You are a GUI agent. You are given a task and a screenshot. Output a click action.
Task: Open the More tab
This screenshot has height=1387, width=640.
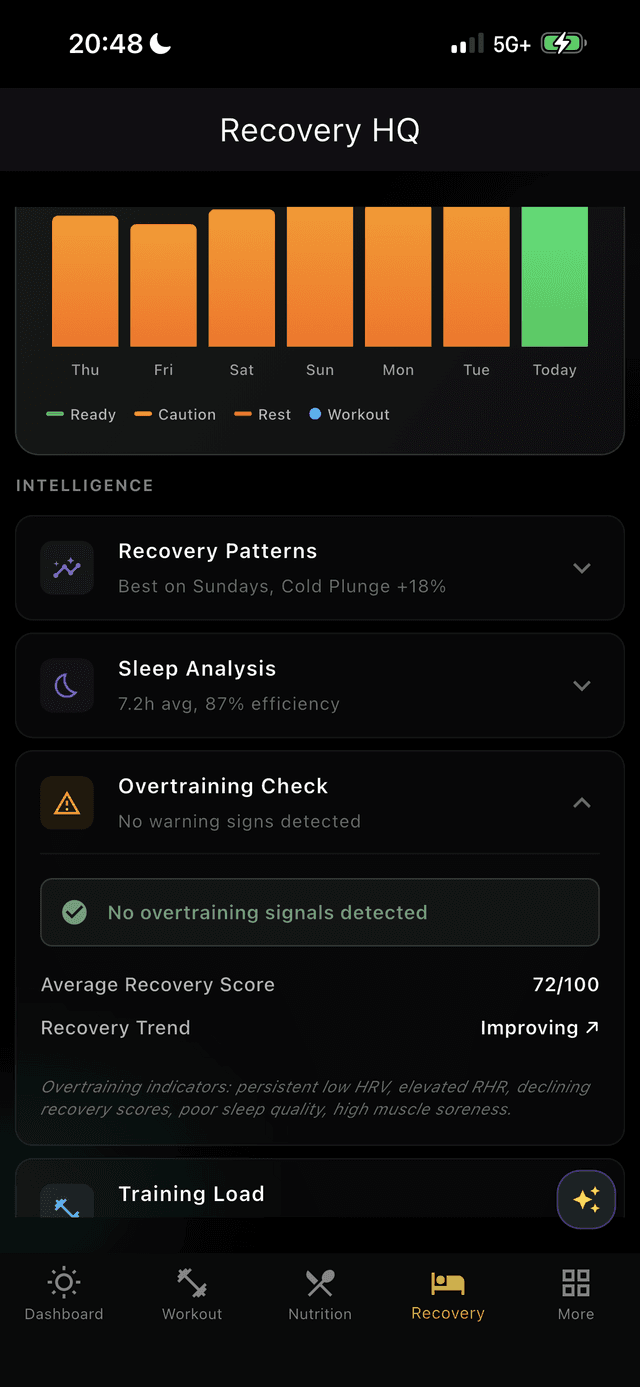tap(576, 1293)
